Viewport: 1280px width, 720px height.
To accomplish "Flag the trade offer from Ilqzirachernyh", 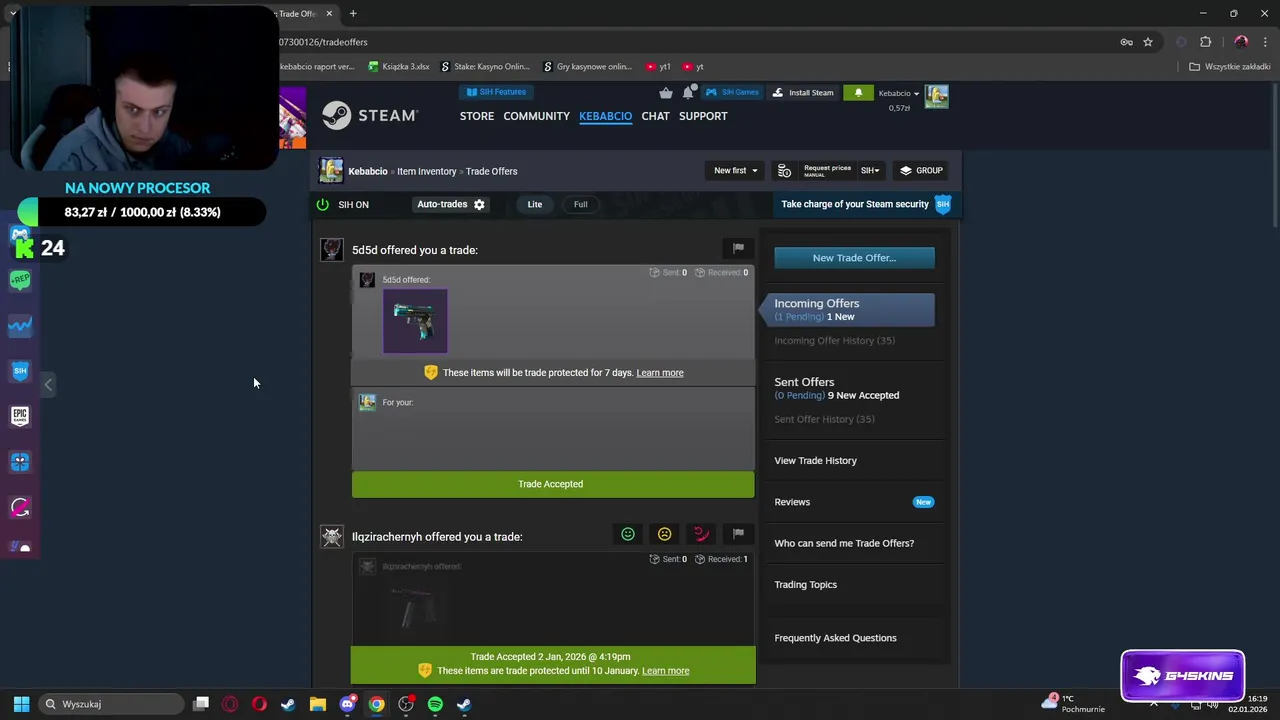I will pos(738,534).
